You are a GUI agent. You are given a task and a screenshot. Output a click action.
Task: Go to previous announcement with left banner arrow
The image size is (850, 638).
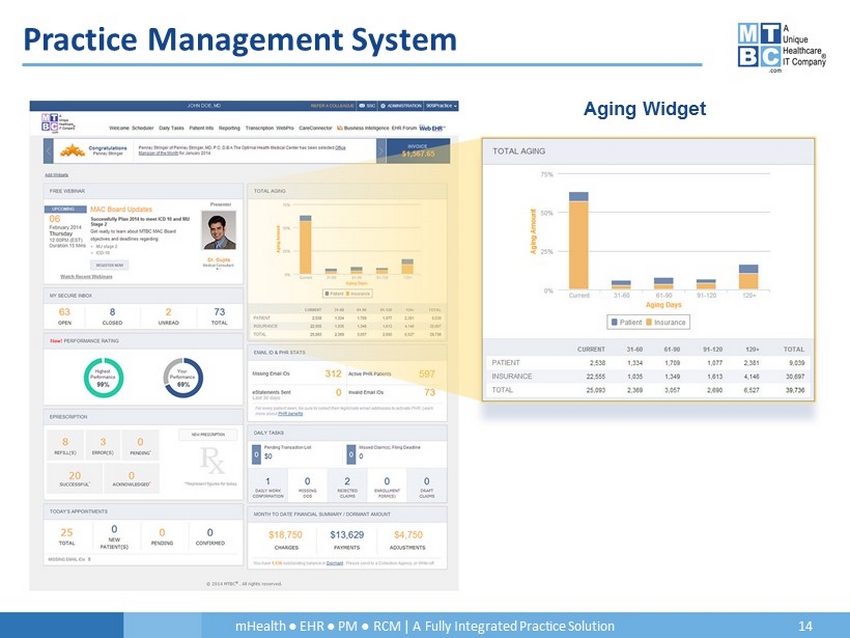coord(48,151)
